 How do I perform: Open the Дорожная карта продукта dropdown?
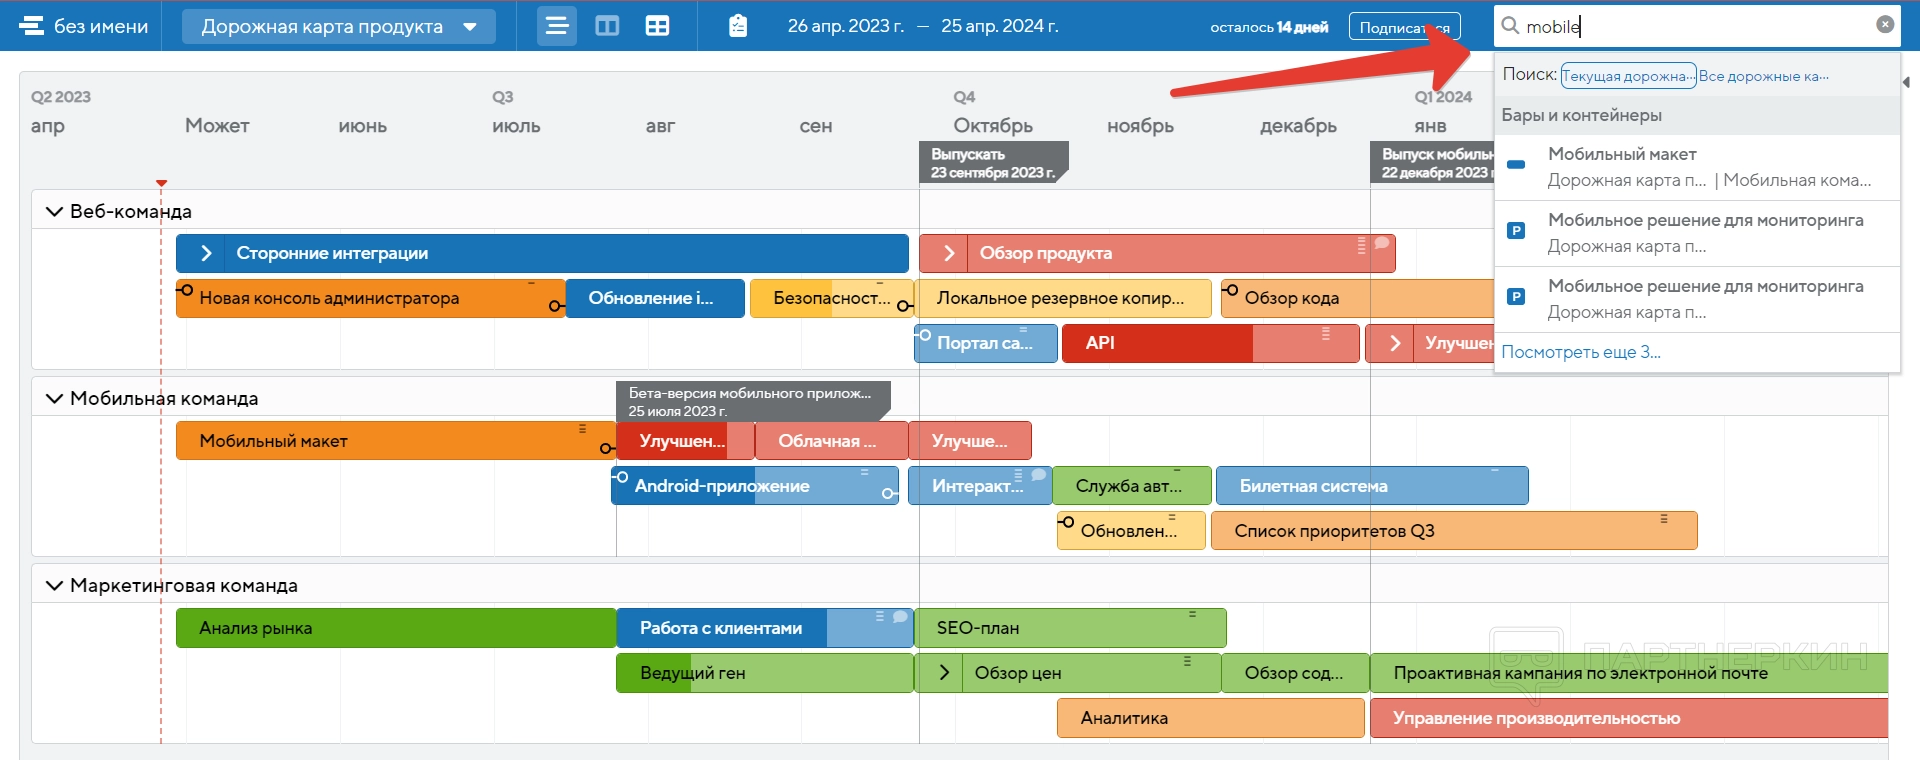click(339, 26)
